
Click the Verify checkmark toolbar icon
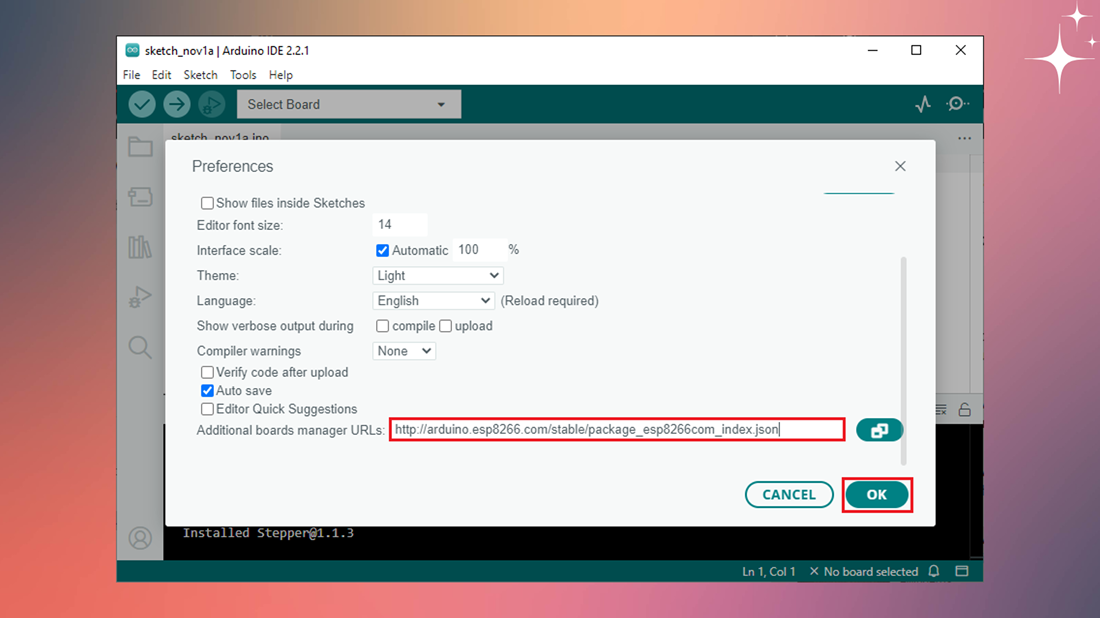pyautogui.click(x=142, y=105)
